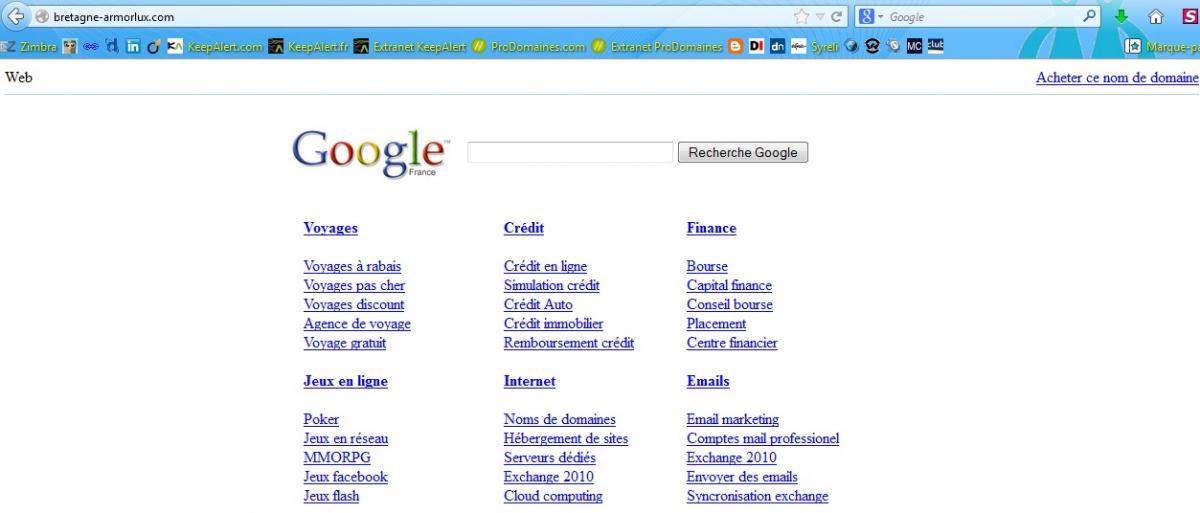Open the Crédit category heading
Screen dimensions: 1200x513
(524, 228)
